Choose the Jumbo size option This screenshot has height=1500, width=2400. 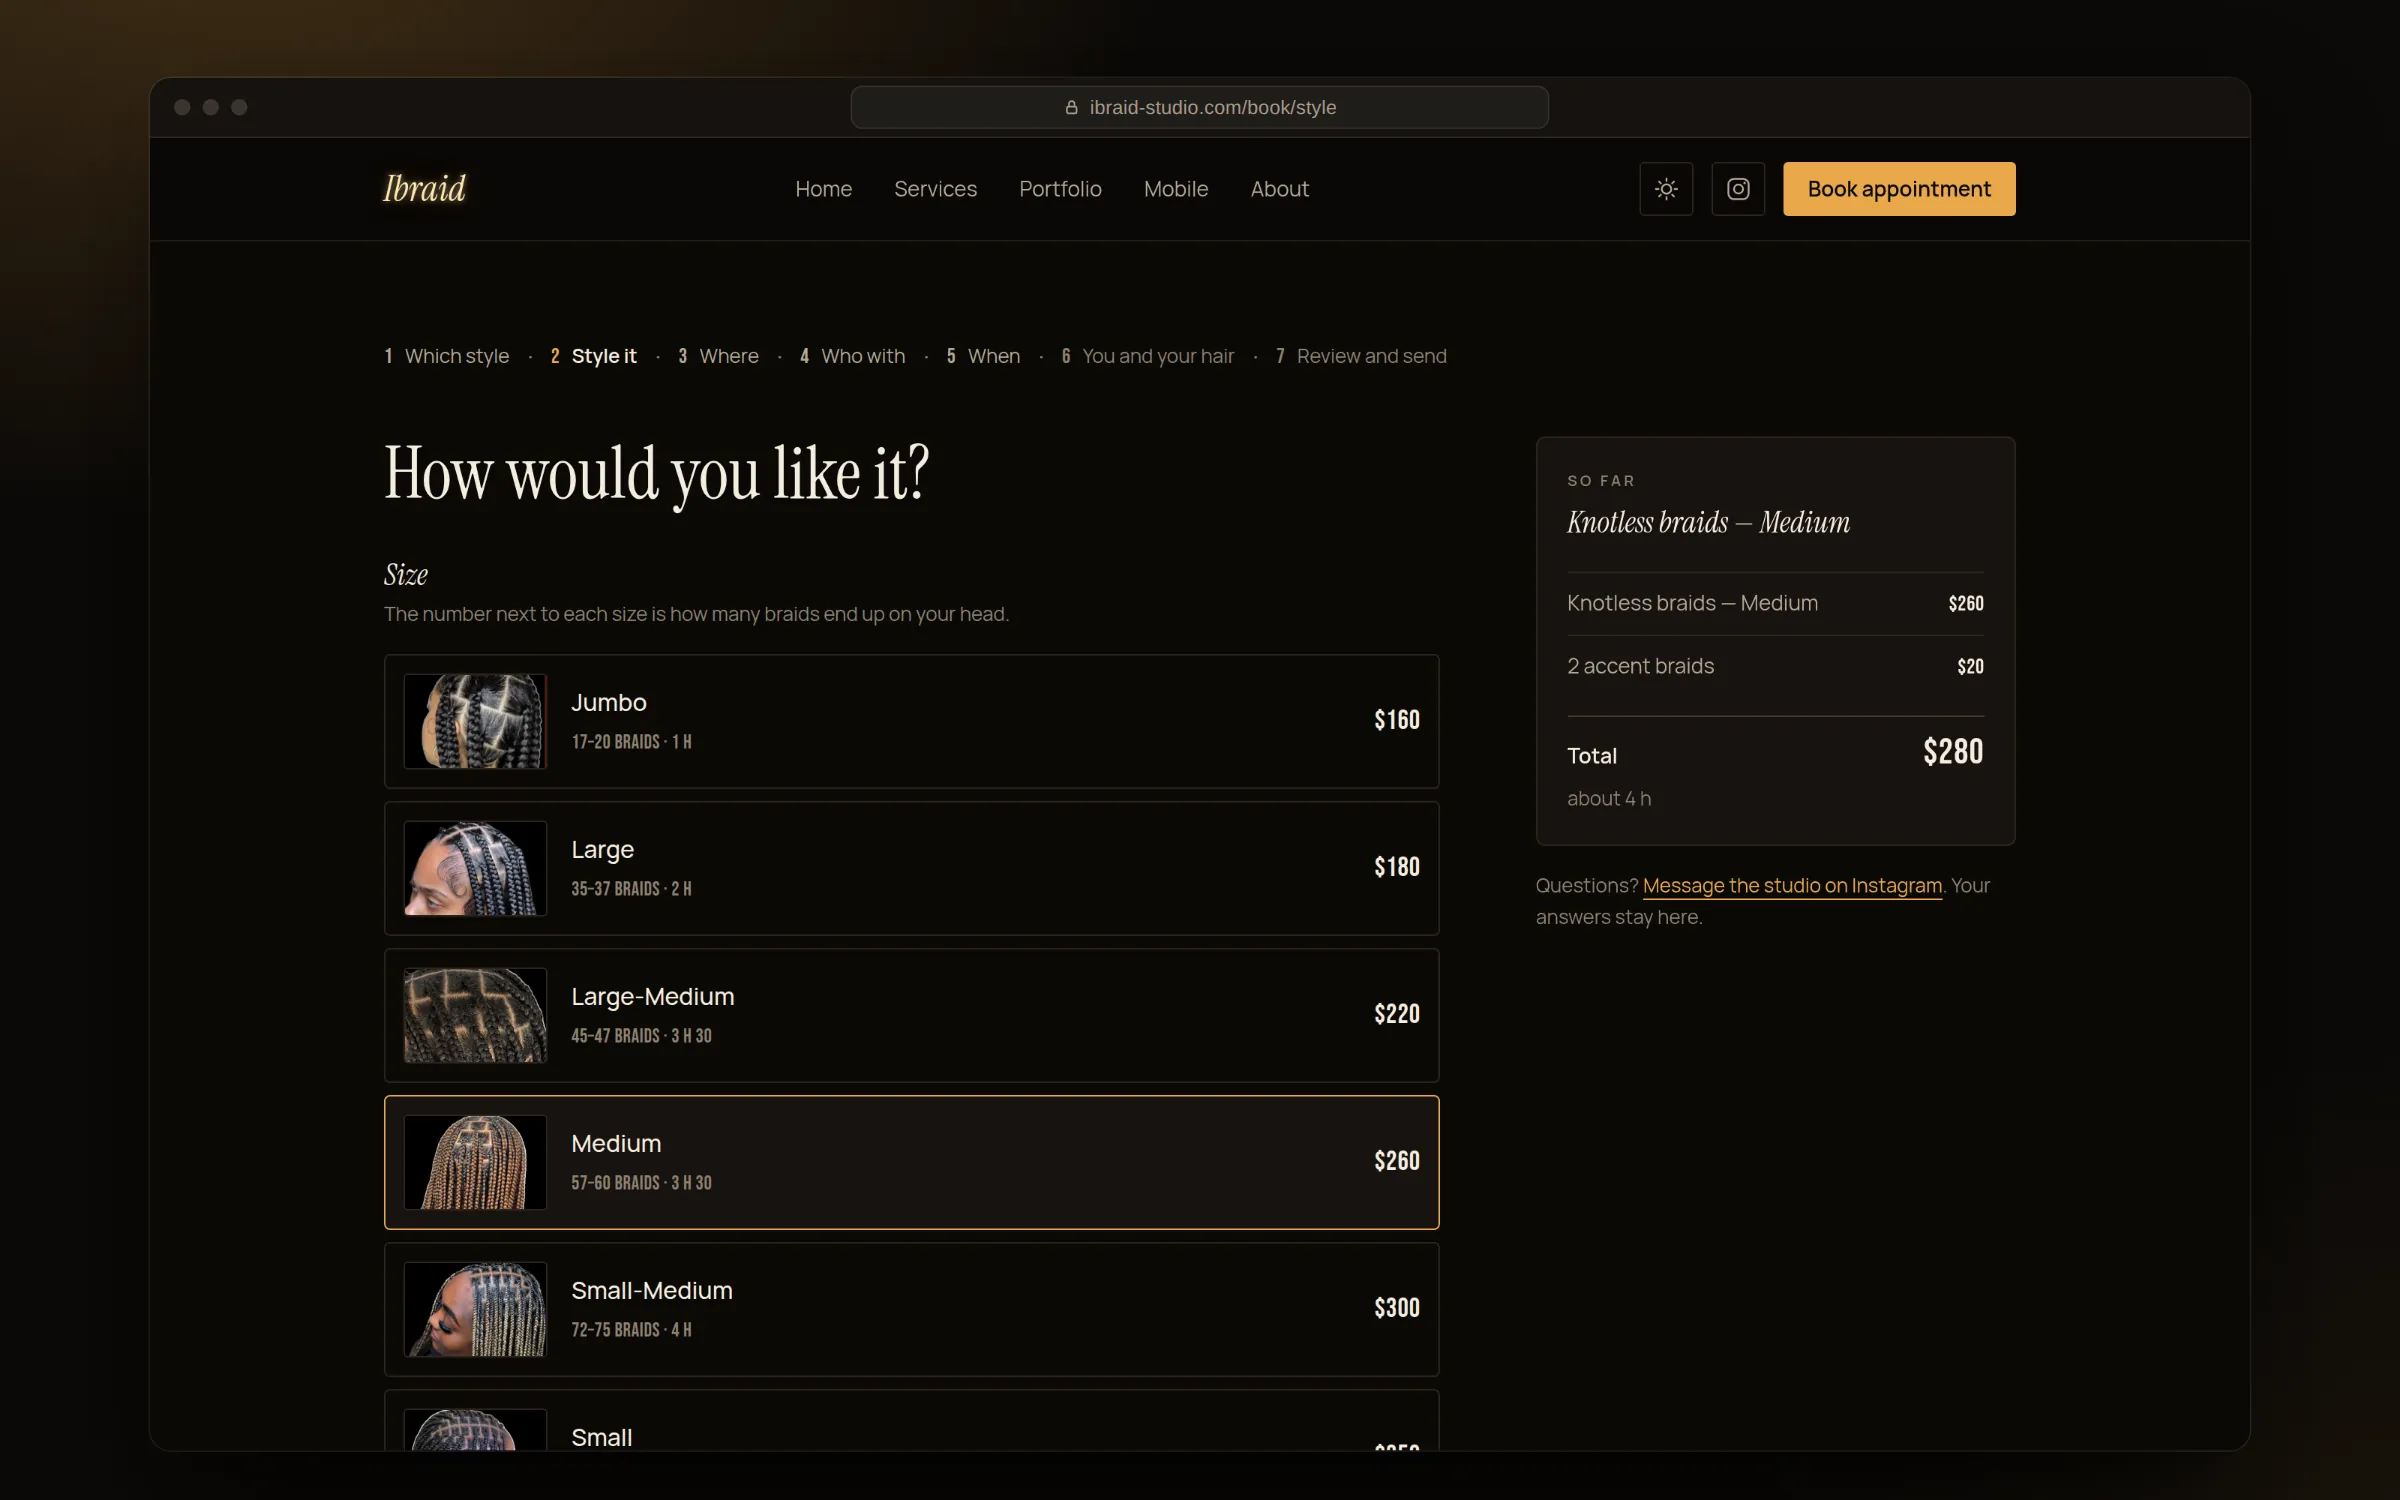(912, 721)
